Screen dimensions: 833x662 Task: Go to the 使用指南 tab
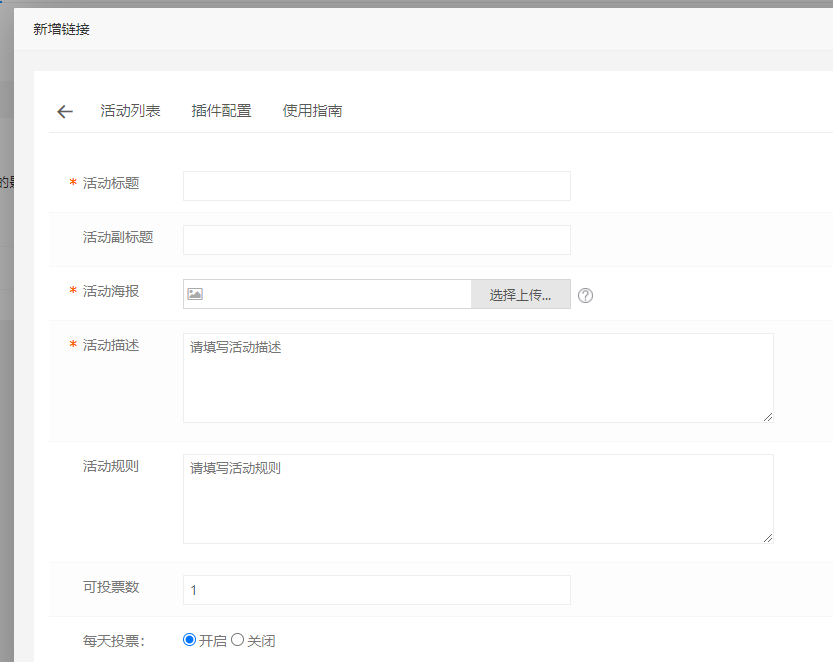312,111
